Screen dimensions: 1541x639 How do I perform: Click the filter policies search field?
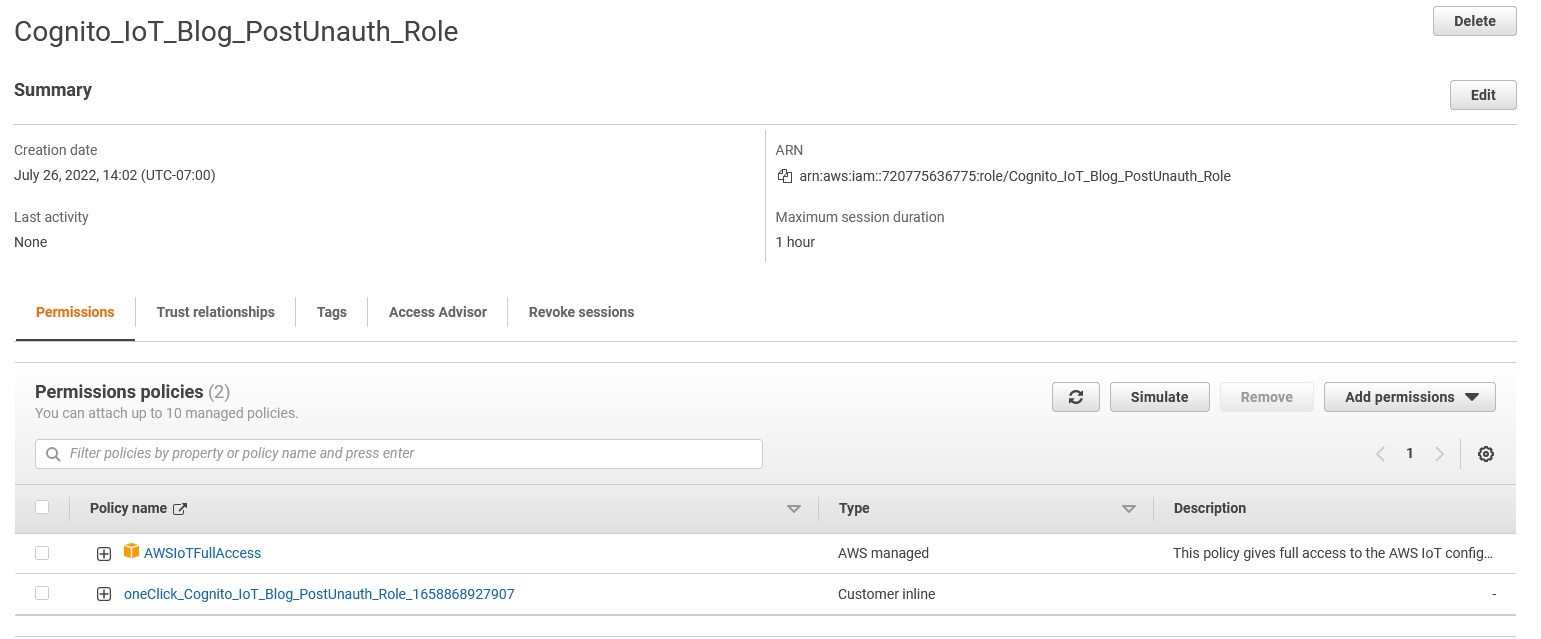tap(399, 454)
